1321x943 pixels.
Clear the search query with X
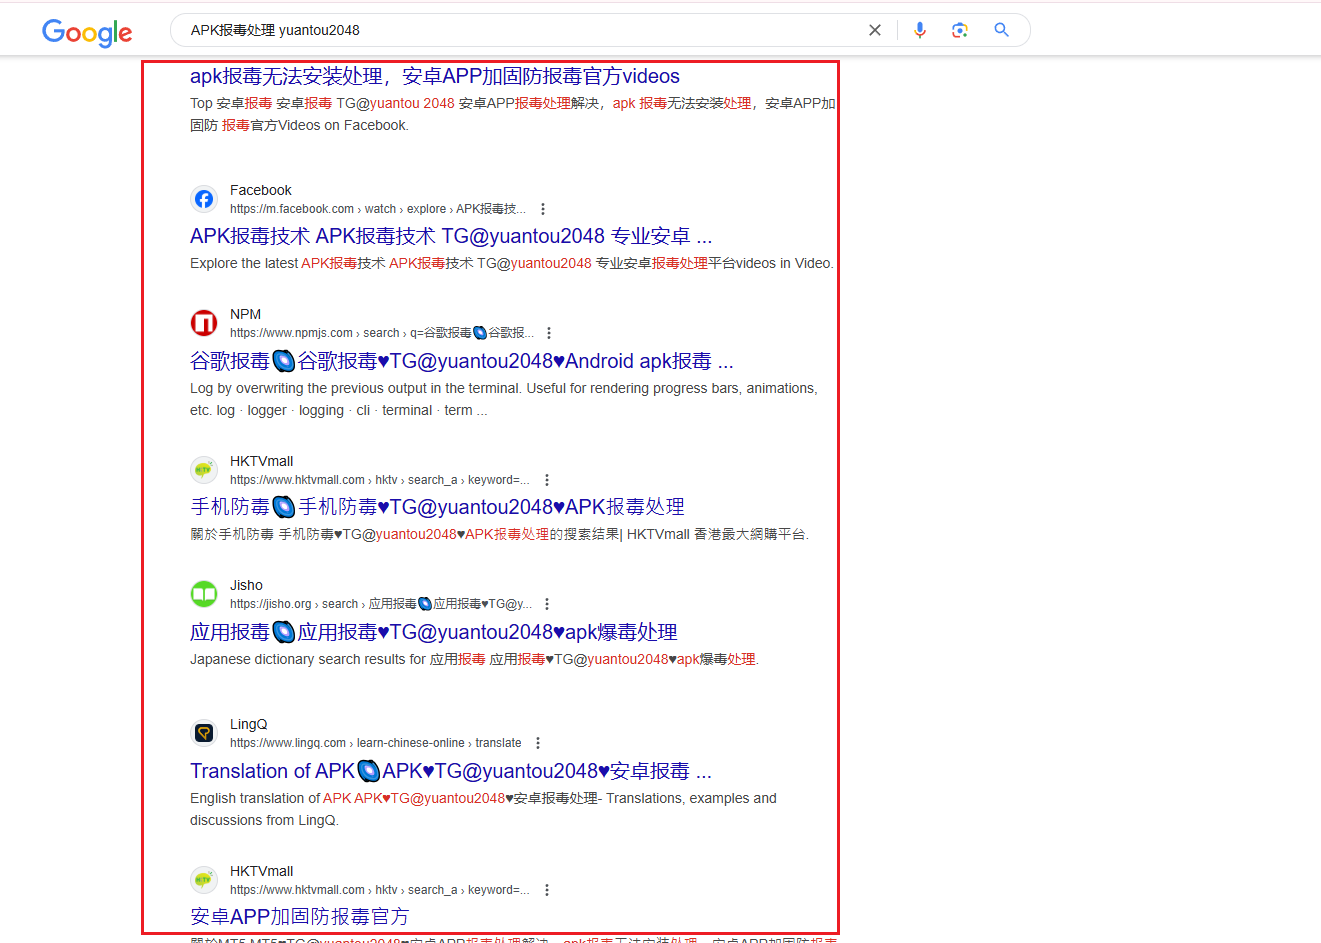(875, 30)
